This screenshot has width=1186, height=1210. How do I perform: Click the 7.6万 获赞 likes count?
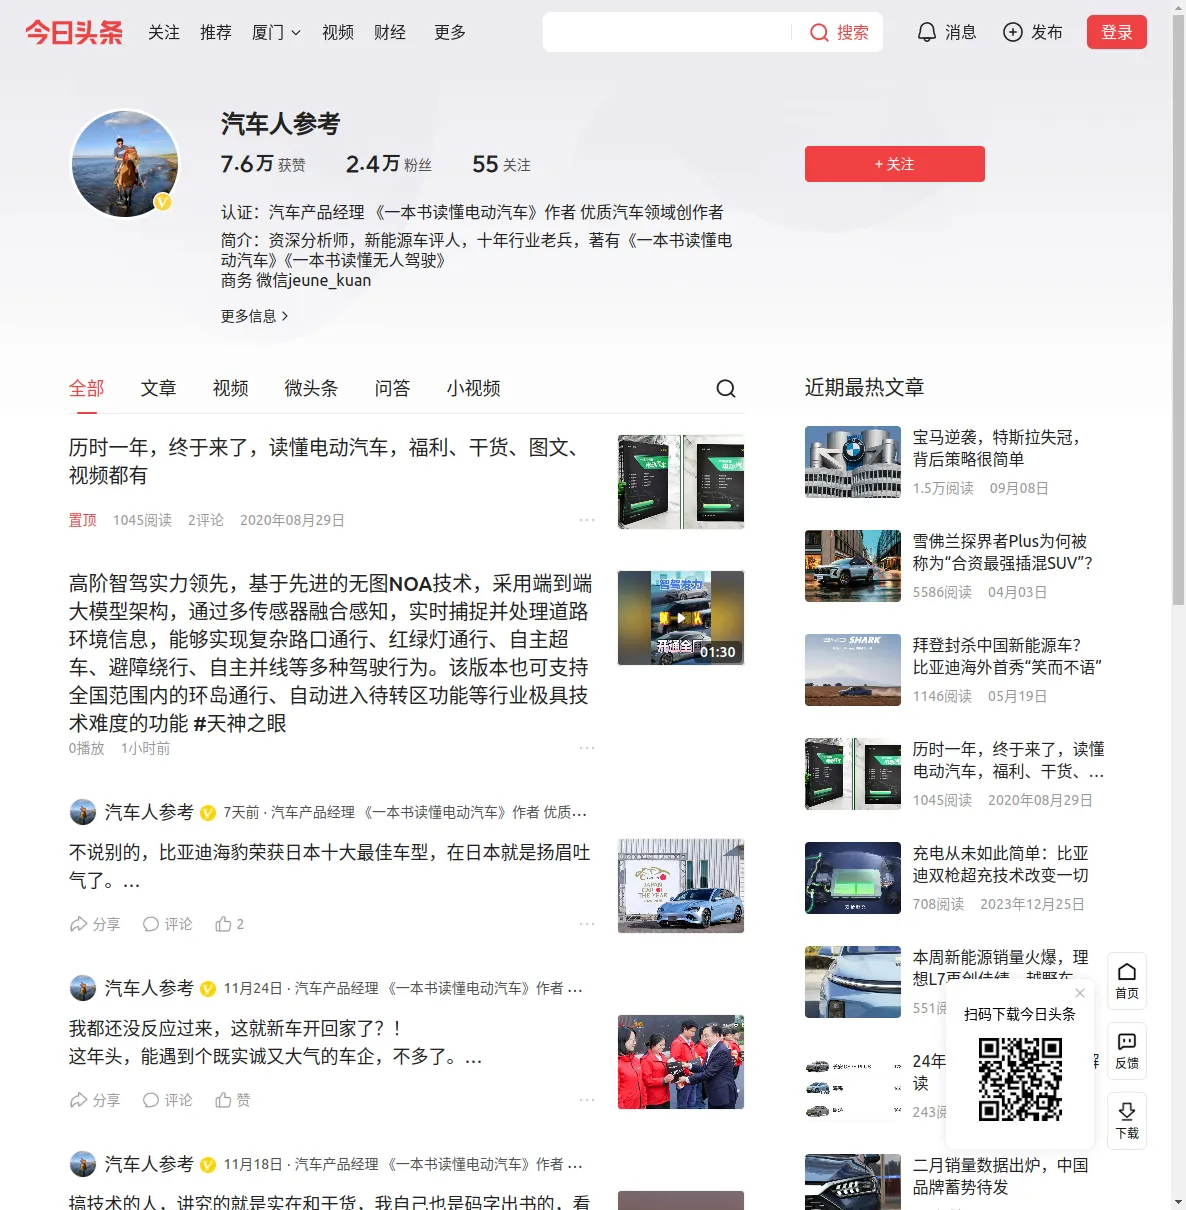(264, 164)
